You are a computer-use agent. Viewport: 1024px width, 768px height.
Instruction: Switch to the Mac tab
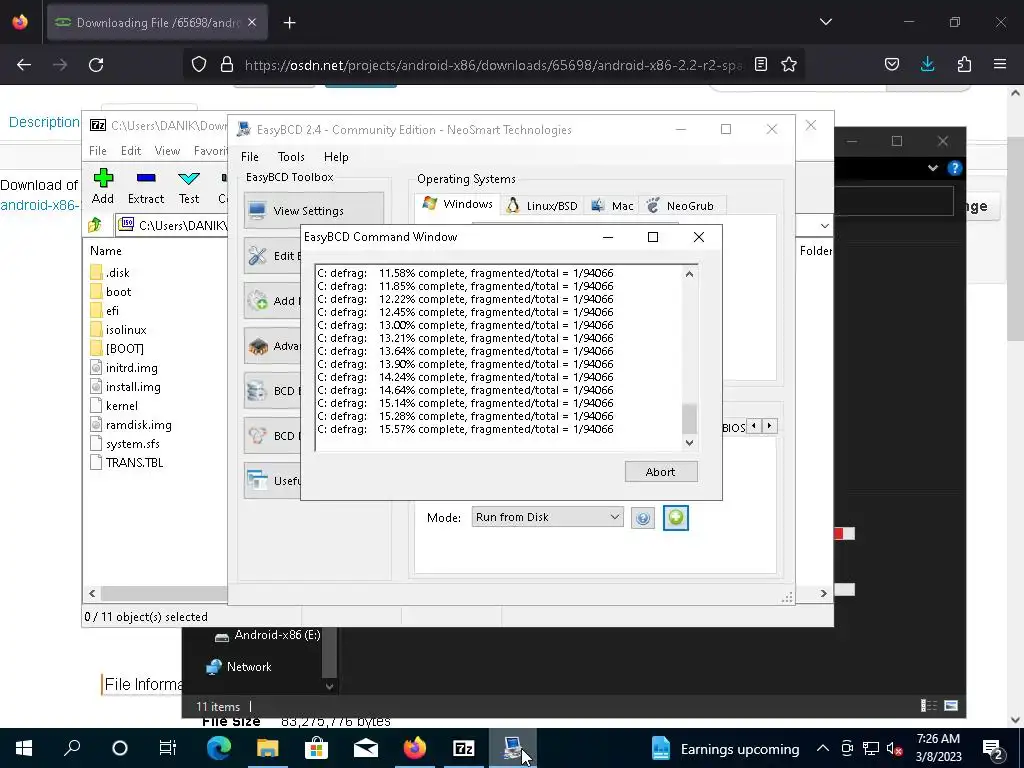coord(611,206)
